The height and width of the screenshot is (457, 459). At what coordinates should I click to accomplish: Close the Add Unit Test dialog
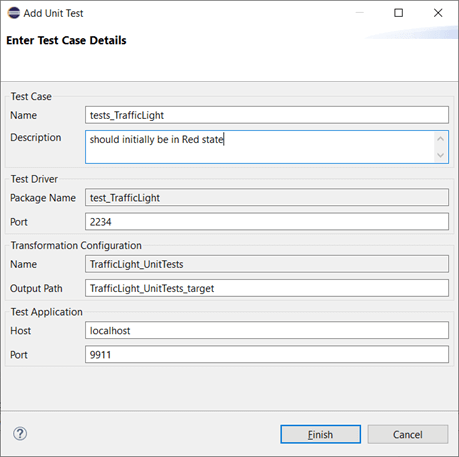(438, 13)
